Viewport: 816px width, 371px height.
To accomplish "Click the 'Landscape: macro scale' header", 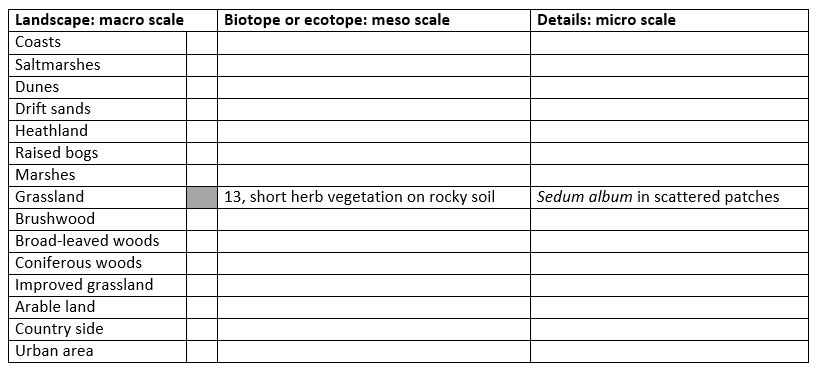I will 113,20.
